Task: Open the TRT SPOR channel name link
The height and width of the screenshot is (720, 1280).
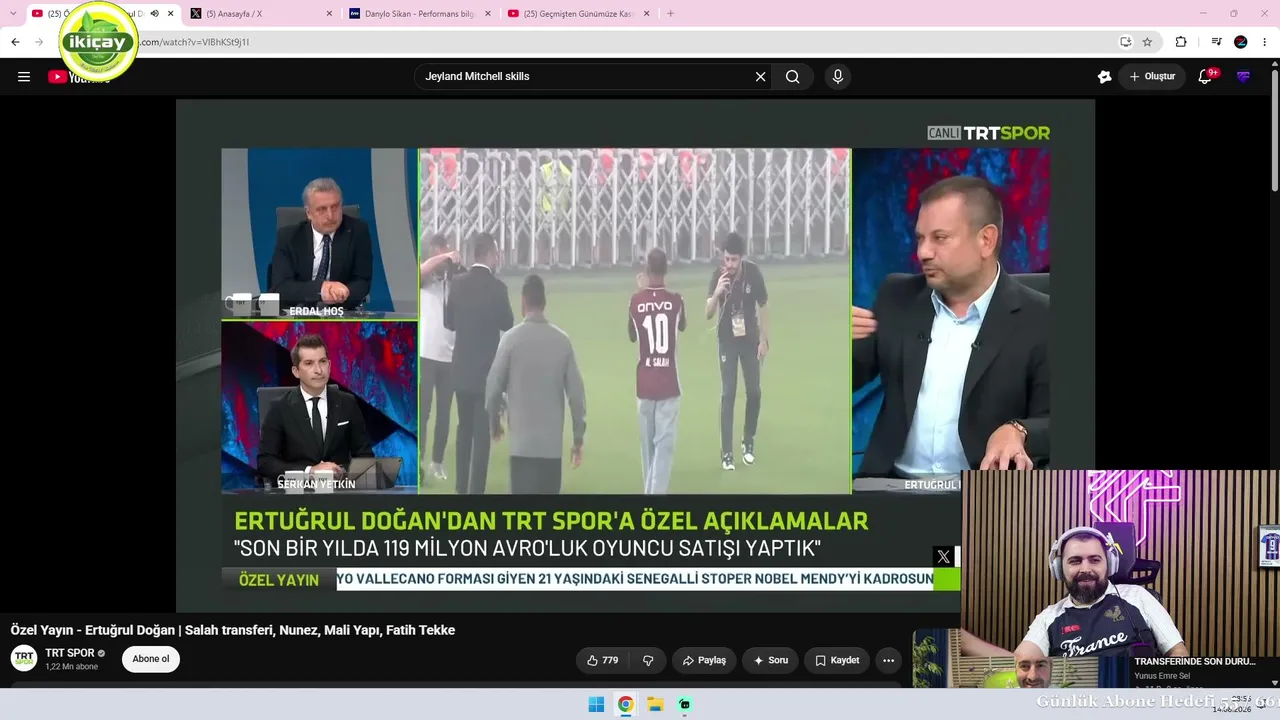Action: pos(69,653)
